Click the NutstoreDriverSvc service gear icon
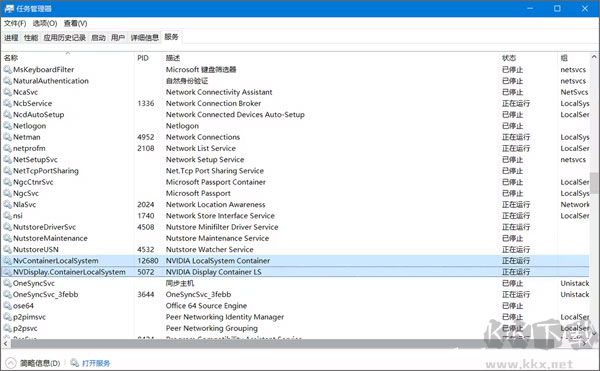This screenshot has height=371, width=600. coord(7,227)
